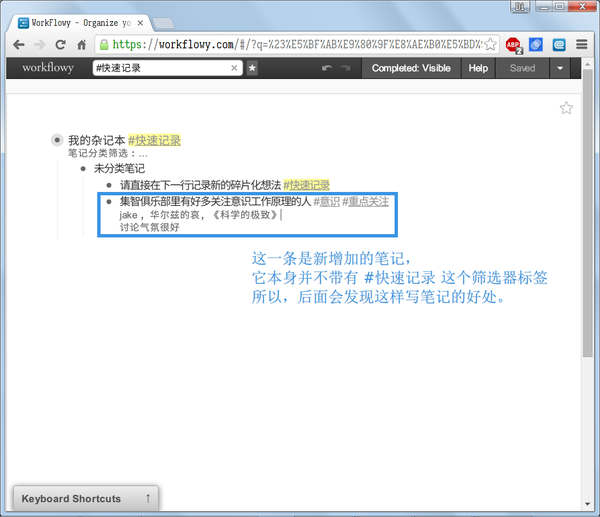Click the #意识 tag link
600x517 pixels.
click(326, 202)
